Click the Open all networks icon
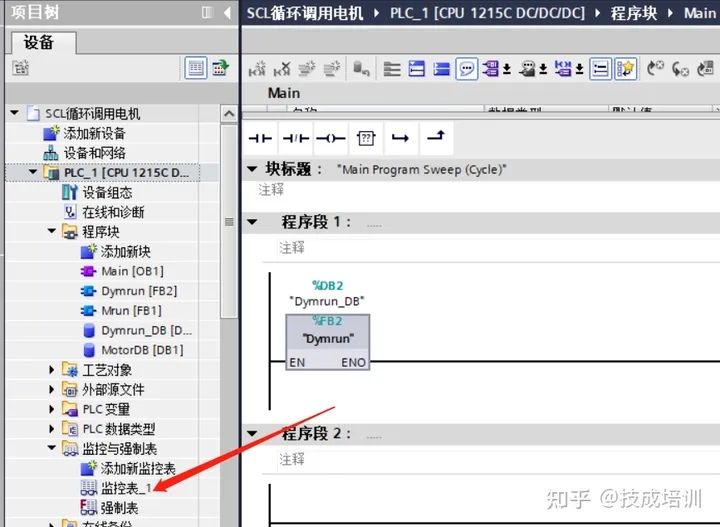Viewport: 720px width, 527px height. (416, 69)
